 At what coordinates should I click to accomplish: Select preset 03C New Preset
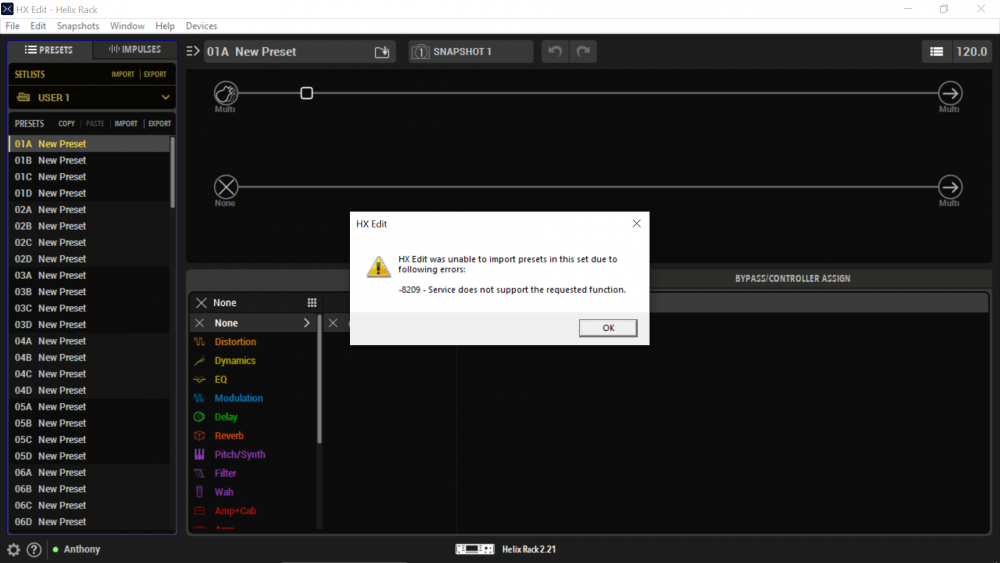tap(89, 309)
